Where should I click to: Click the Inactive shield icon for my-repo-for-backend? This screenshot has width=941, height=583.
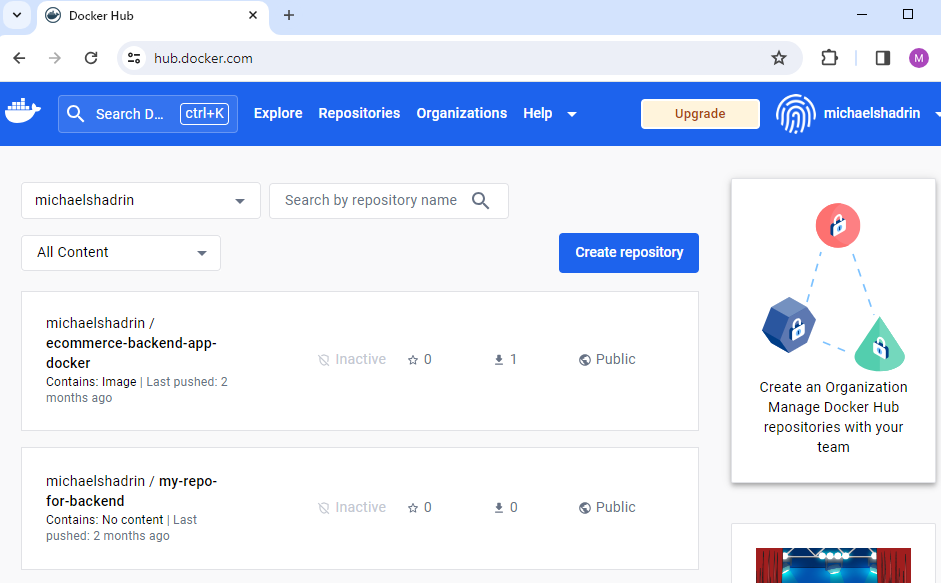(x=323, y=508)
